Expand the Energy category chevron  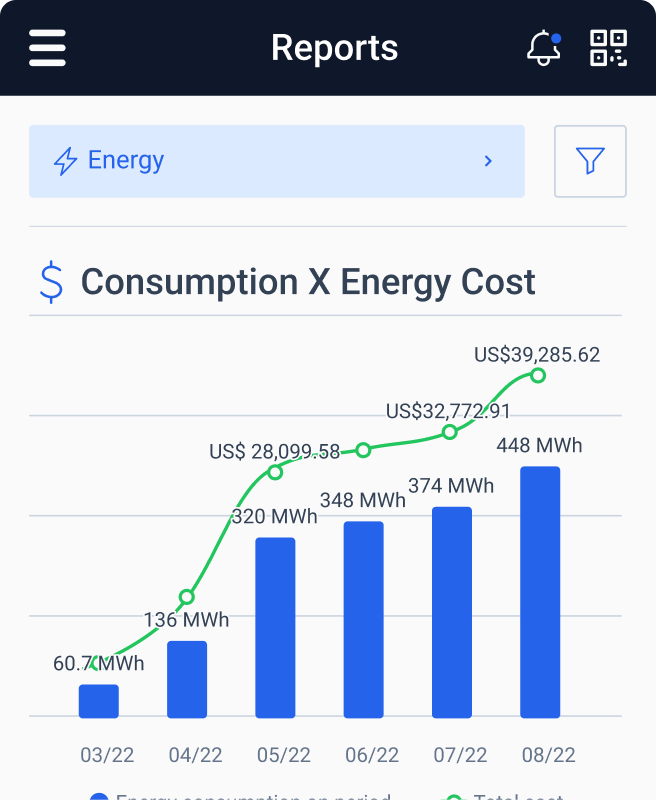pos(488,161)
